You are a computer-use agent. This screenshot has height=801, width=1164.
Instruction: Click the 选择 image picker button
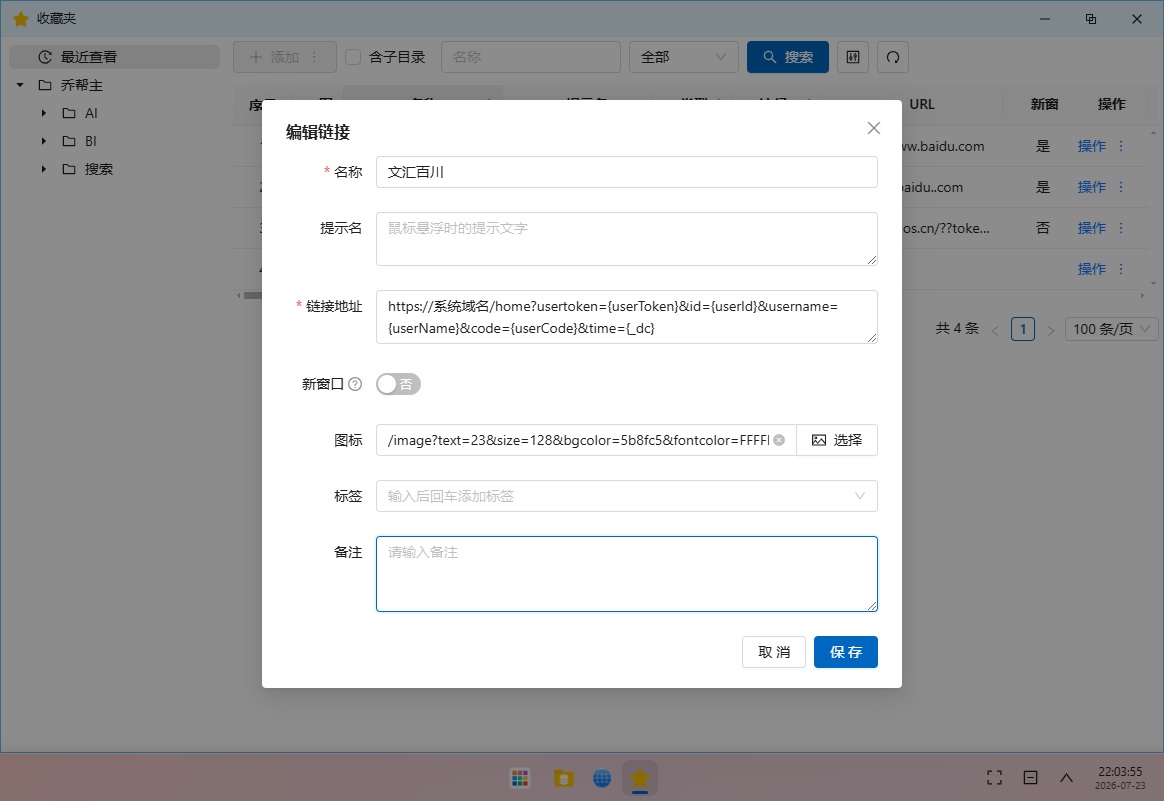click(x=837, y=440)
